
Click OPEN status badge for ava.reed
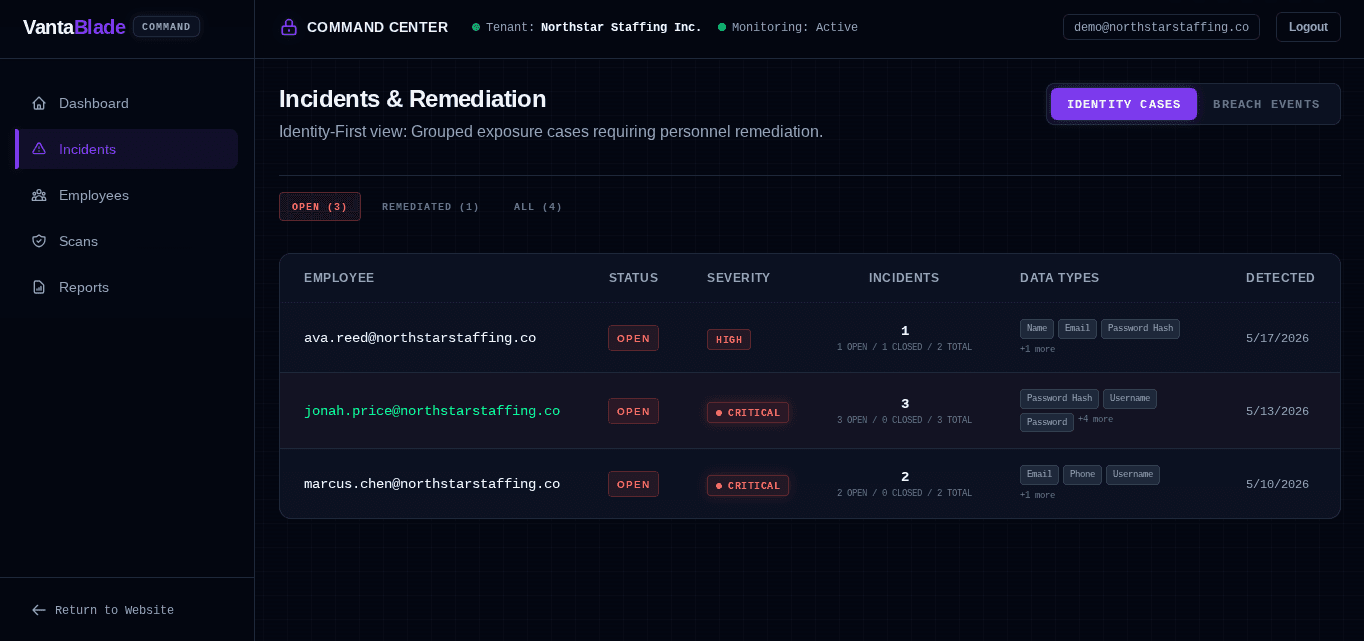click(x=633, y=338)
